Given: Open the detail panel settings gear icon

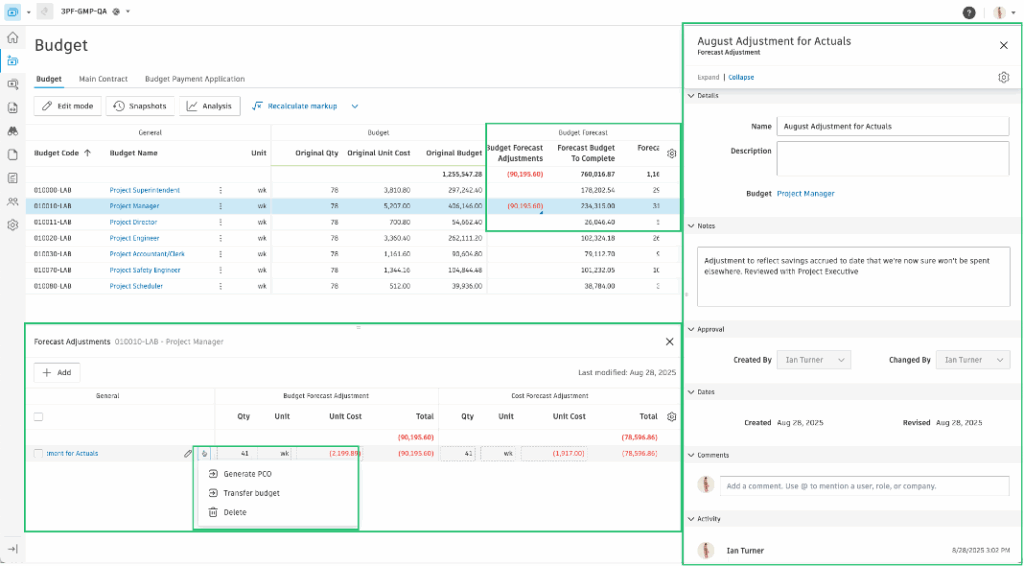Looking at the screenshot, I should click(1003, 77).
